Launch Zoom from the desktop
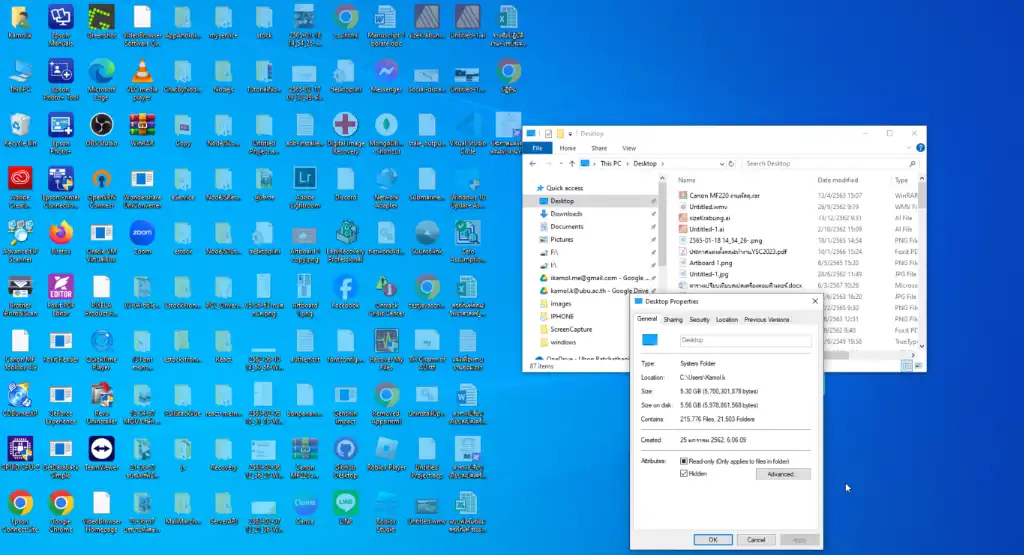The width and height of the screenshot is (1024, 555). pyautogui.click(x=142, y=238)
